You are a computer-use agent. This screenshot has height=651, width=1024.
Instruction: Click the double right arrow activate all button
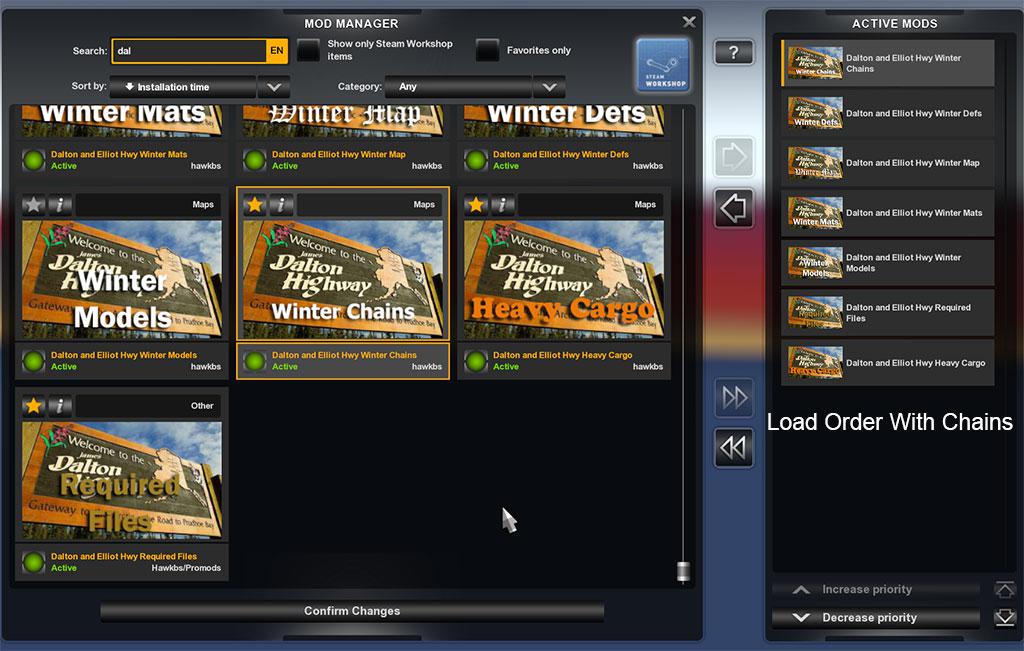coord(733,398)
